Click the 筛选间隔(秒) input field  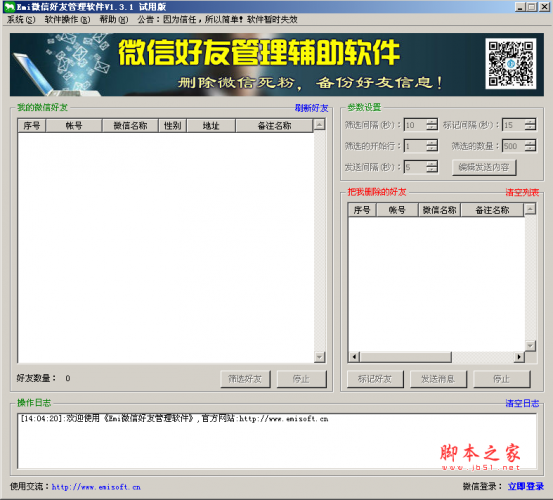415,125
